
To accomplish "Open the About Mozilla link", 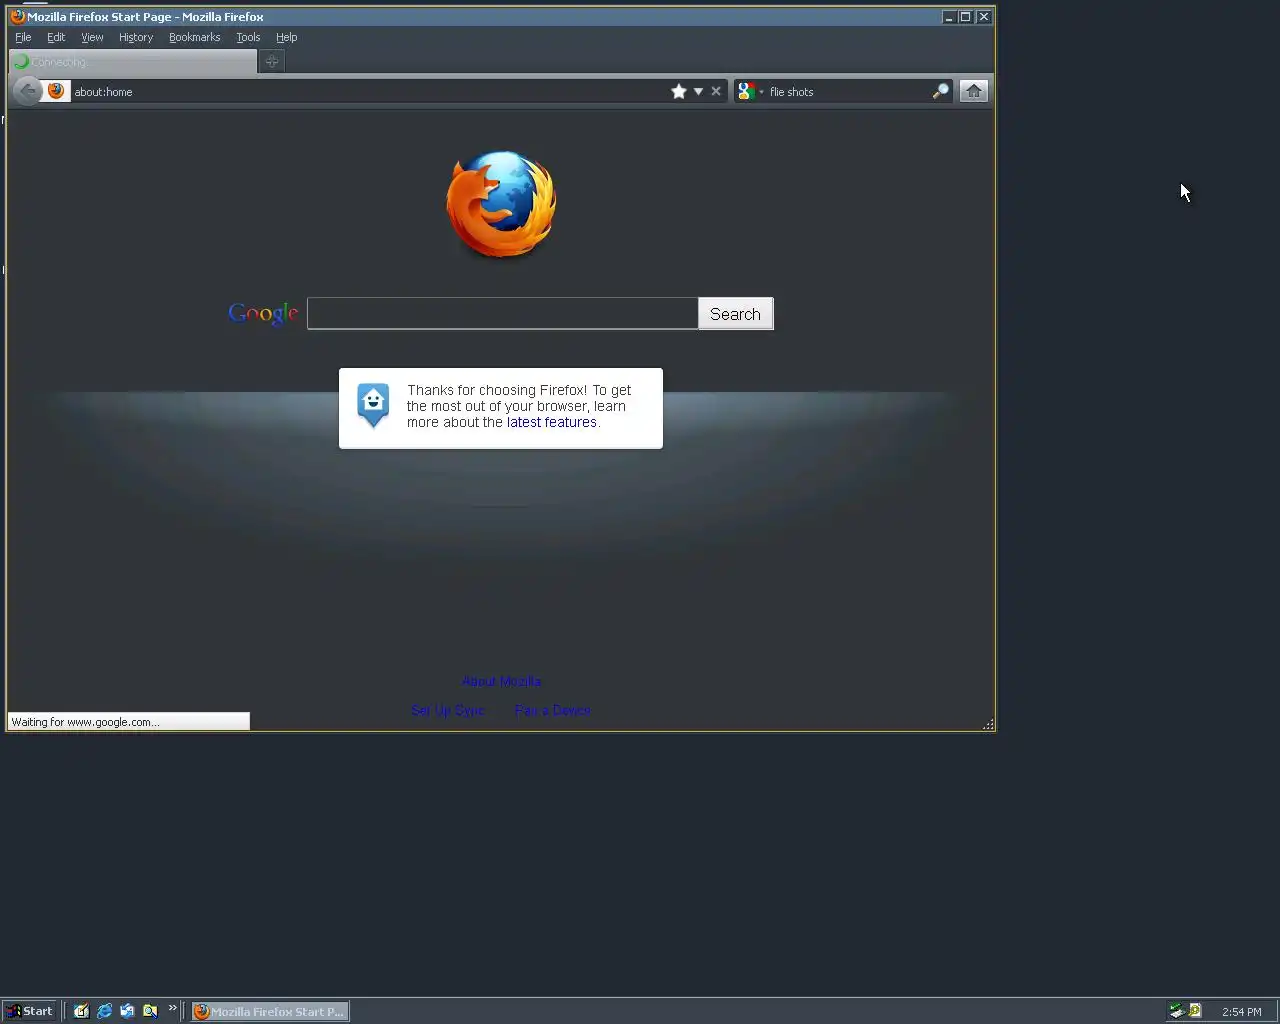I will tap(501, 681).
